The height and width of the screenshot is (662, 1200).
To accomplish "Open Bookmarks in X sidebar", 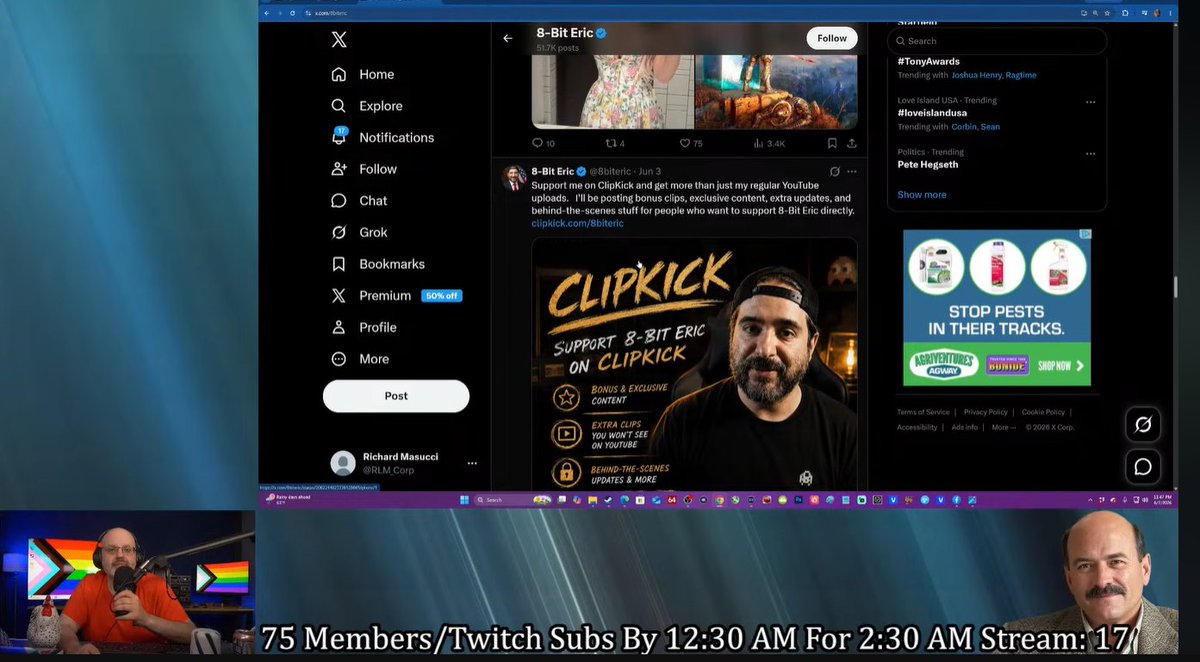I will click(378, 264).
